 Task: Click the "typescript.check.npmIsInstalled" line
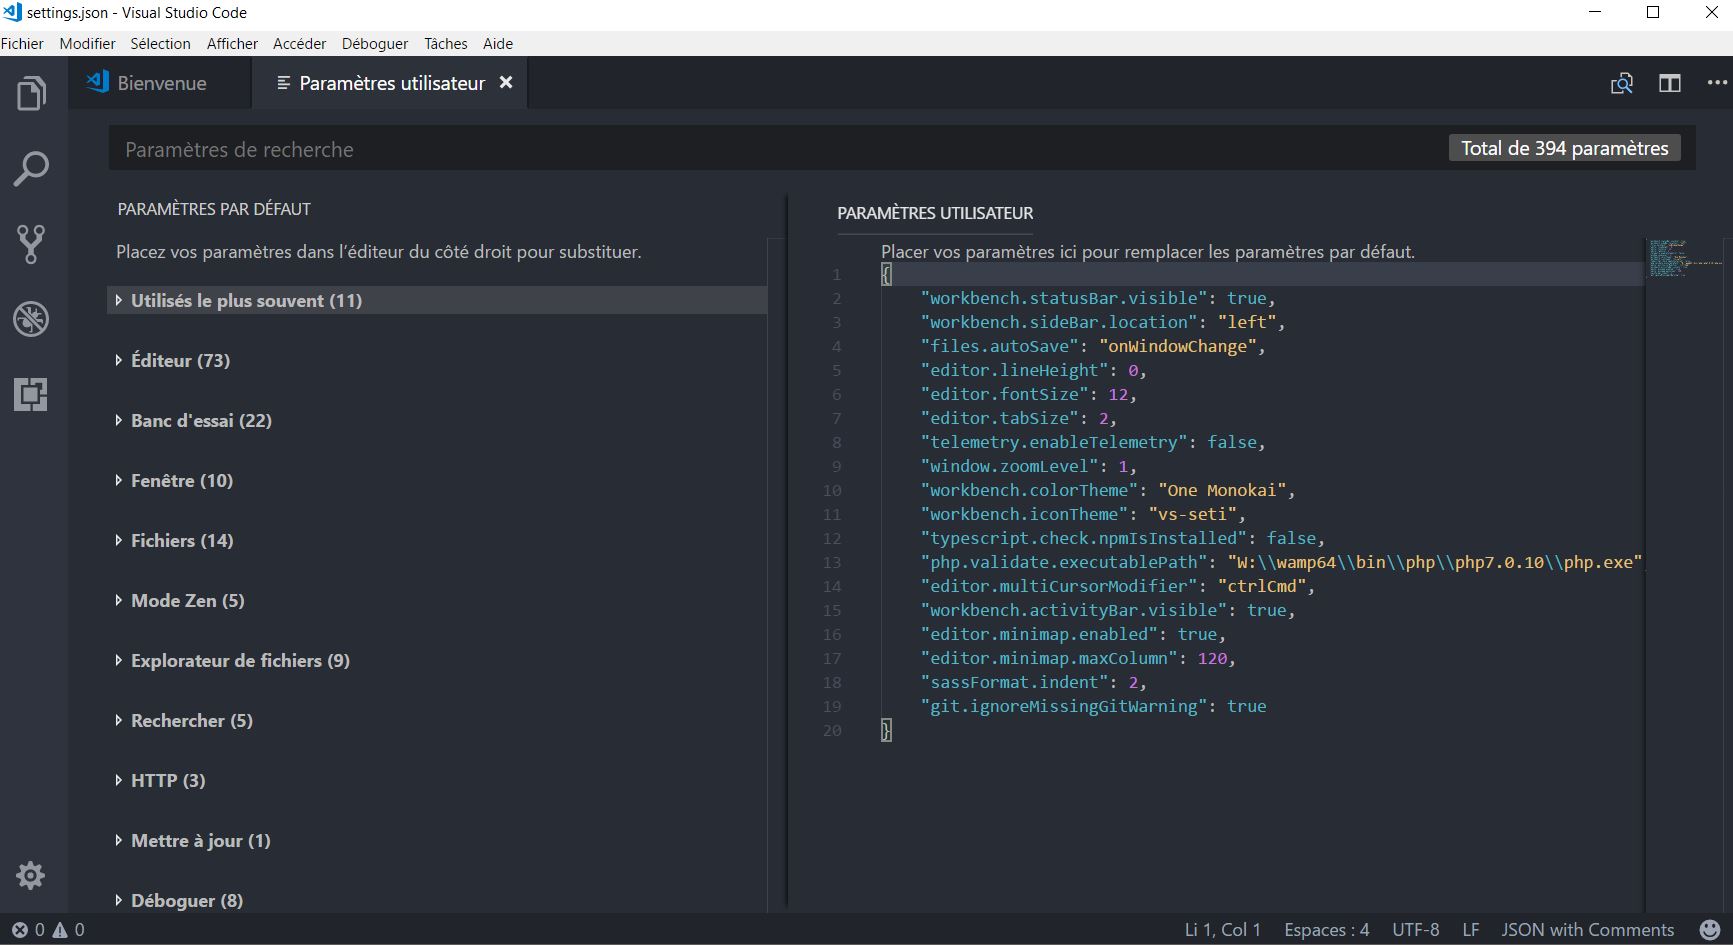tap(1123, 538)
